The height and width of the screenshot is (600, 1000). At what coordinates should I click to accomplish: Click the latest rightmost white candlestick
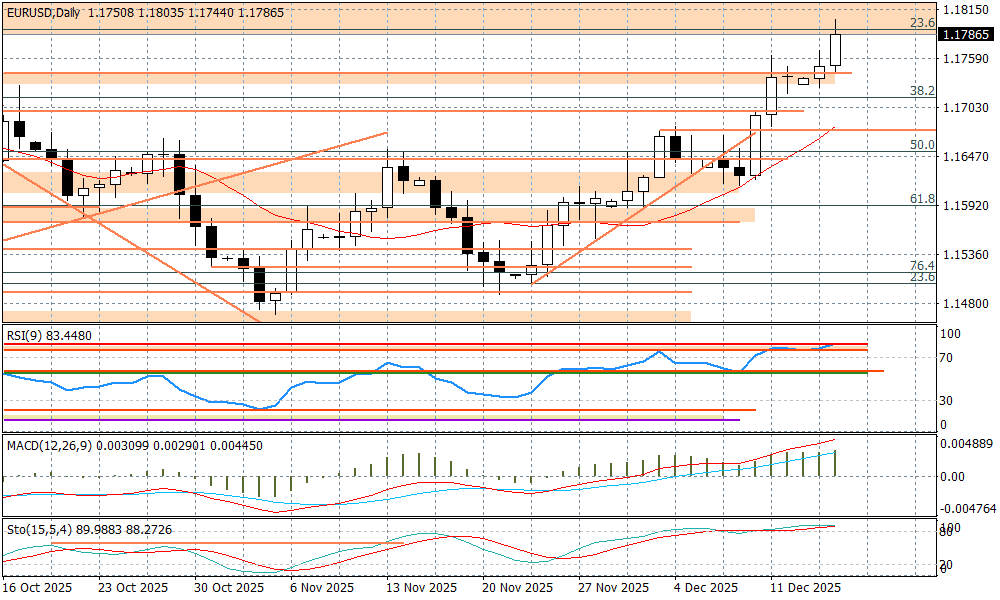tap(835, 49)
